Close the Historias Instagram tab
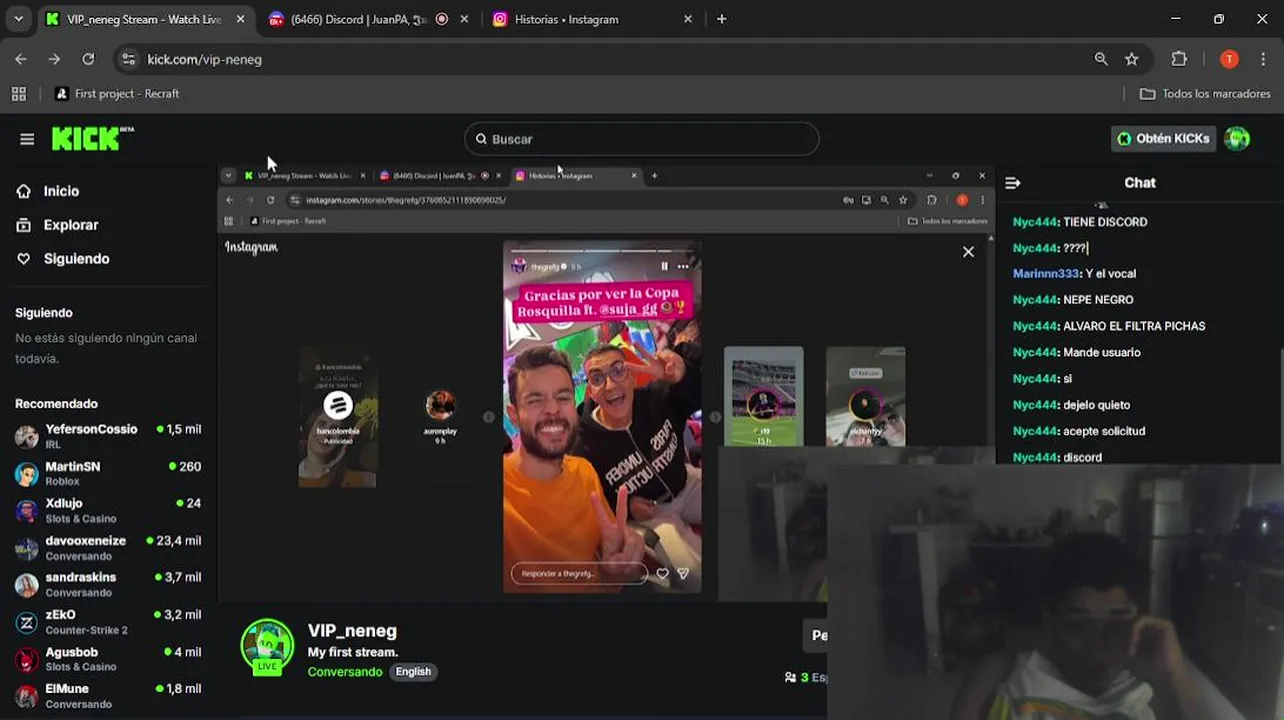The width and height of the screenshot is (1284, 720). 687,19
